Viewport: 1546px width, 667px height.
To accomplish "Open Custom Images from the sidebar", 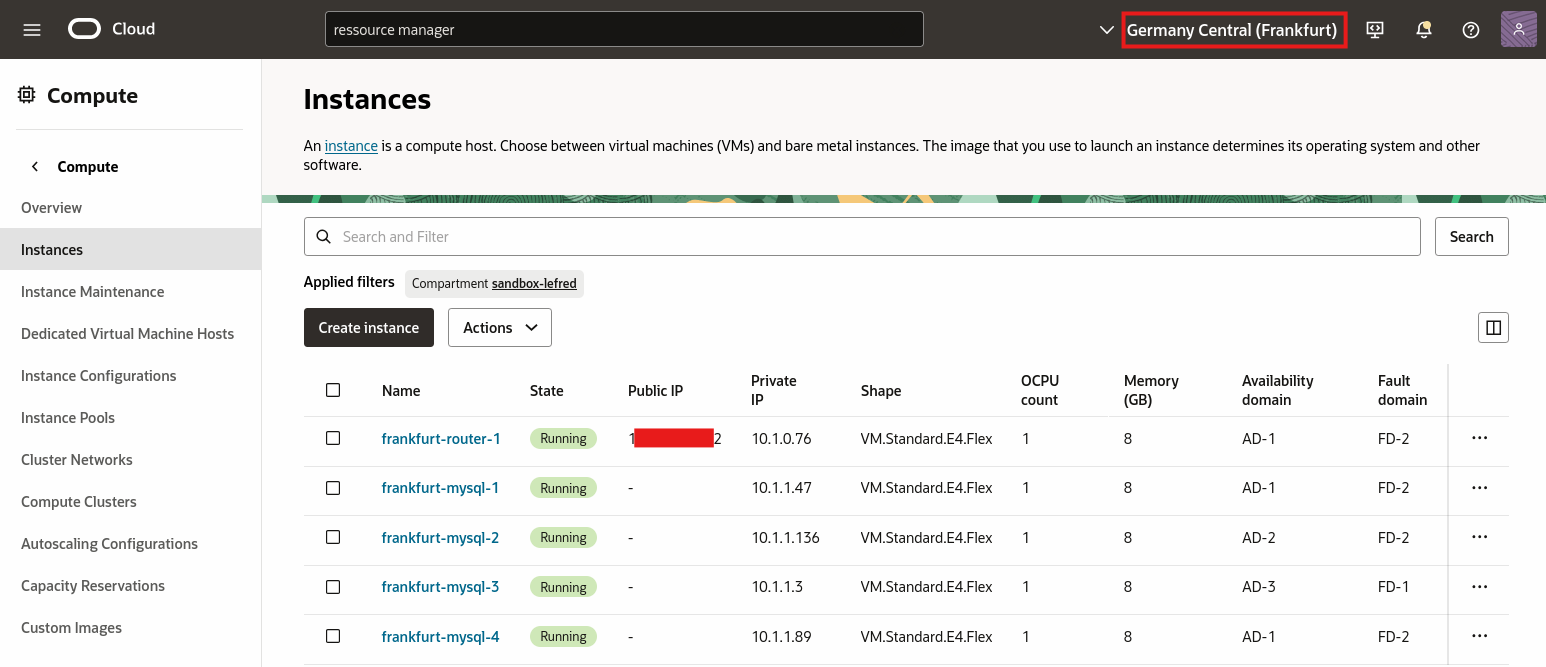I will (71, 627).
